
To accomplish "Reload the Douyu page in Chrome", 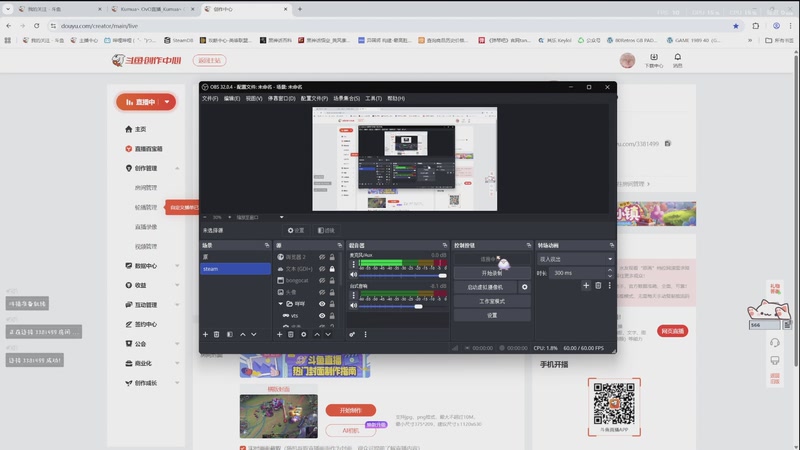I will click(x=37, y=26).
